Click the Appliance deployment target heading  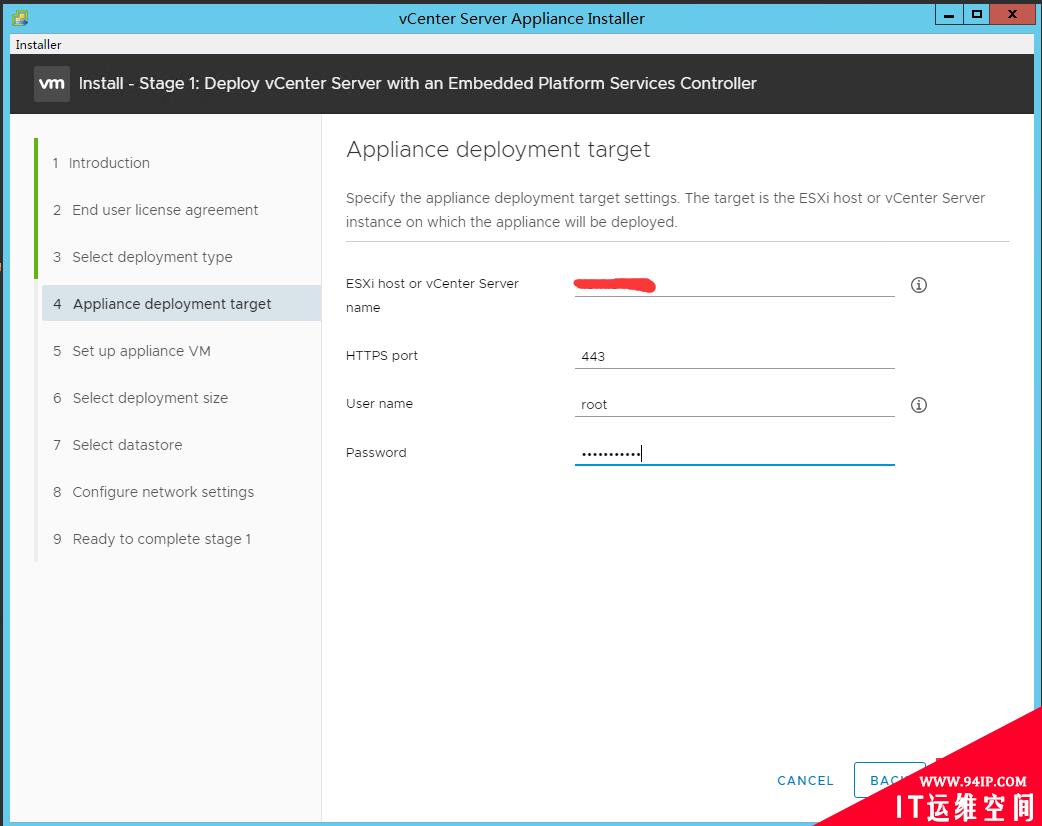(x=498, y=150)
